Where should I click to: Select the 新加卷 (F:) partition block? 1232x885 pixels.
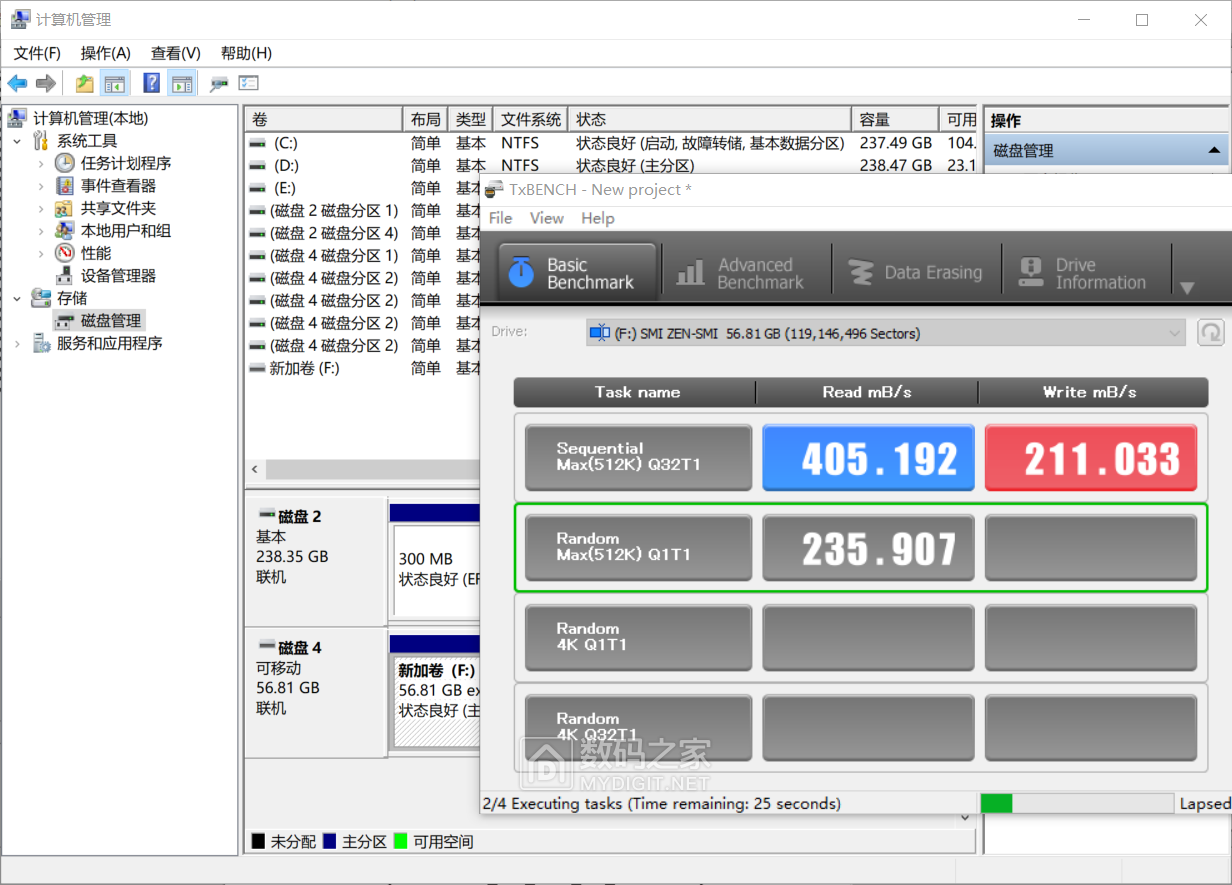(x=435, y=700)
